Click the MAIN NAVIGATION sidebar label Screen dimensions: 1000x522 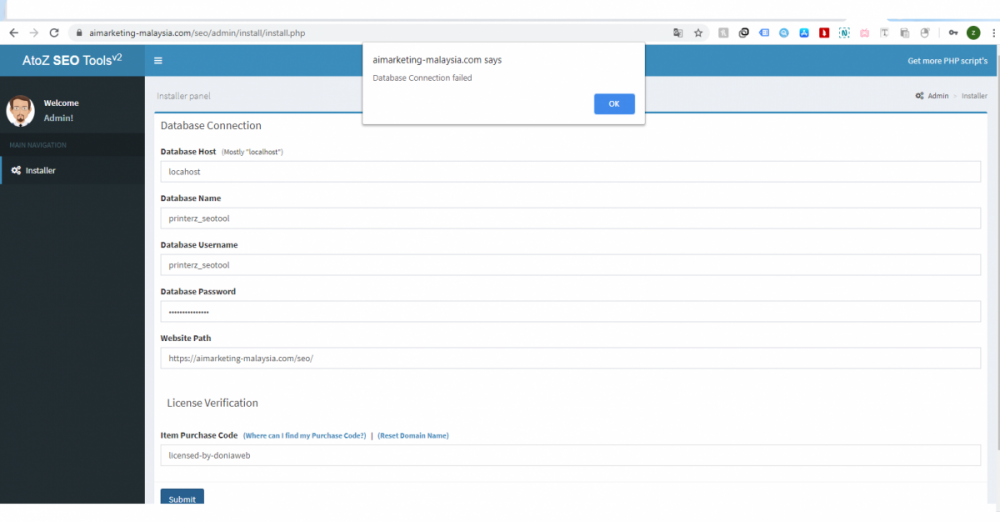point(38,145)
